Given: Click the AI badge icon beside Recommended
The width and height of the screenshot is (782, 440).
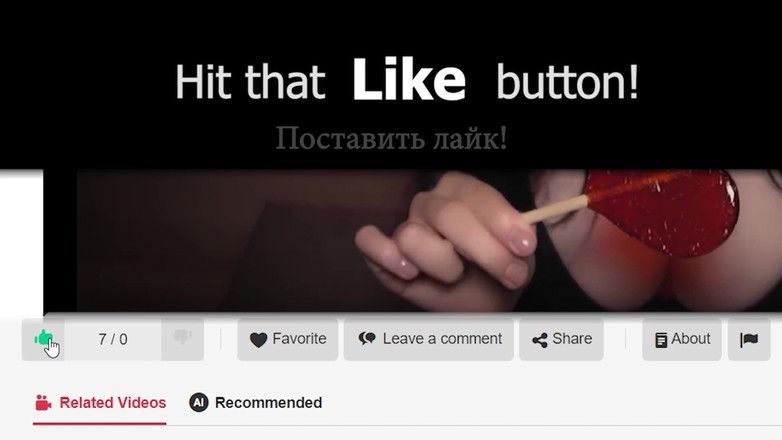Looking at the screenshot, I should 198,402.
